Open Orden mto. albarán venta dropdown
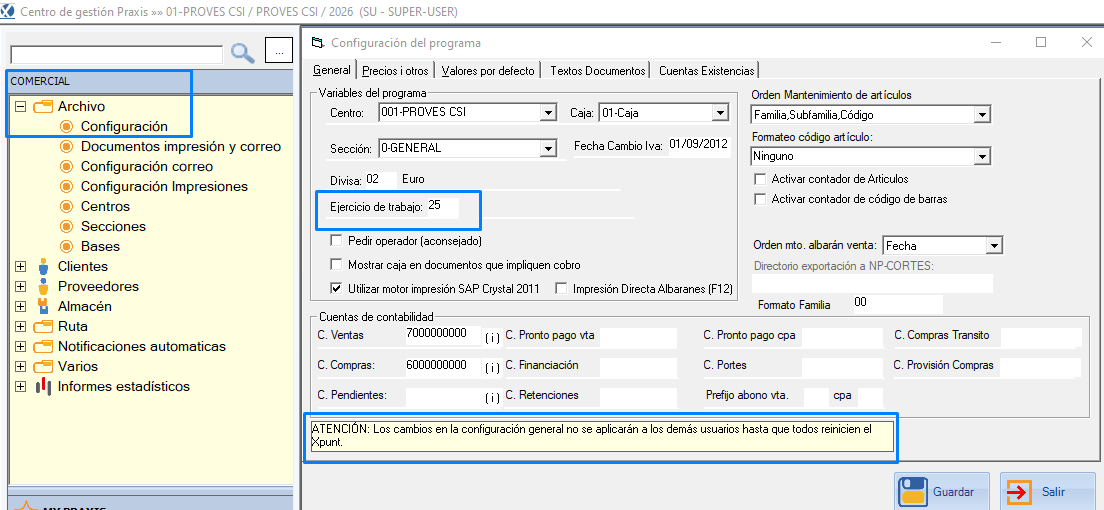The image size is (1104, 510). [x=993, y=245]
